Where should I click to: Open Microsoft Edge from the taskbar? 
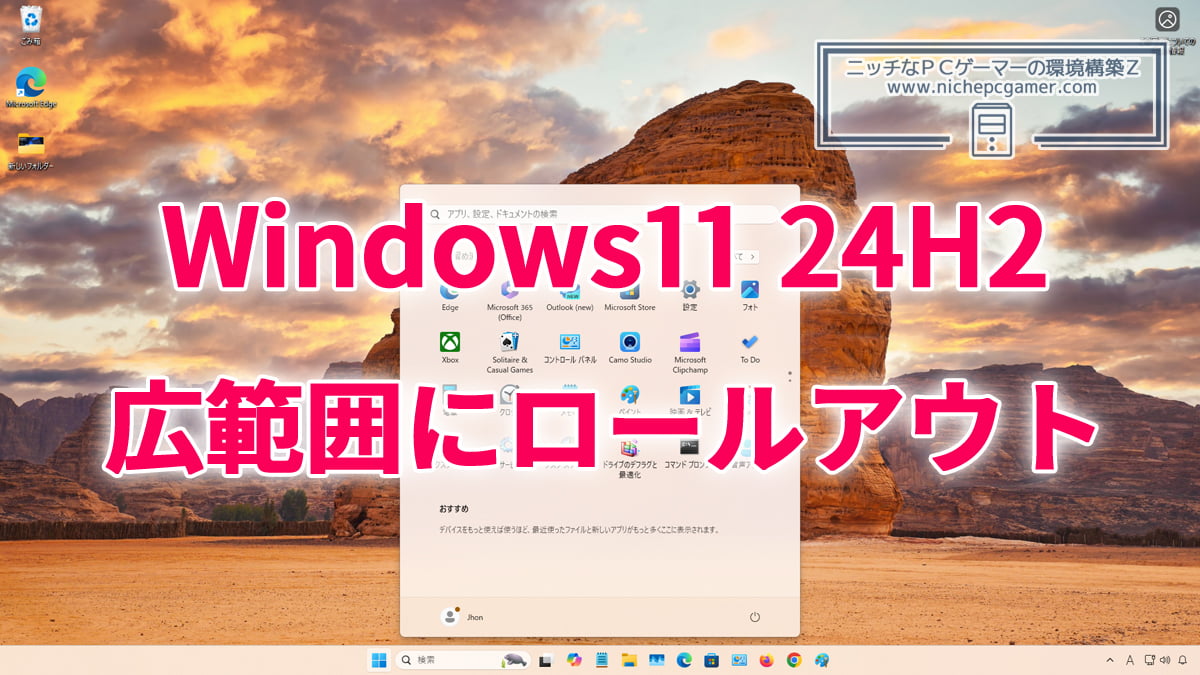pos(684,660)
